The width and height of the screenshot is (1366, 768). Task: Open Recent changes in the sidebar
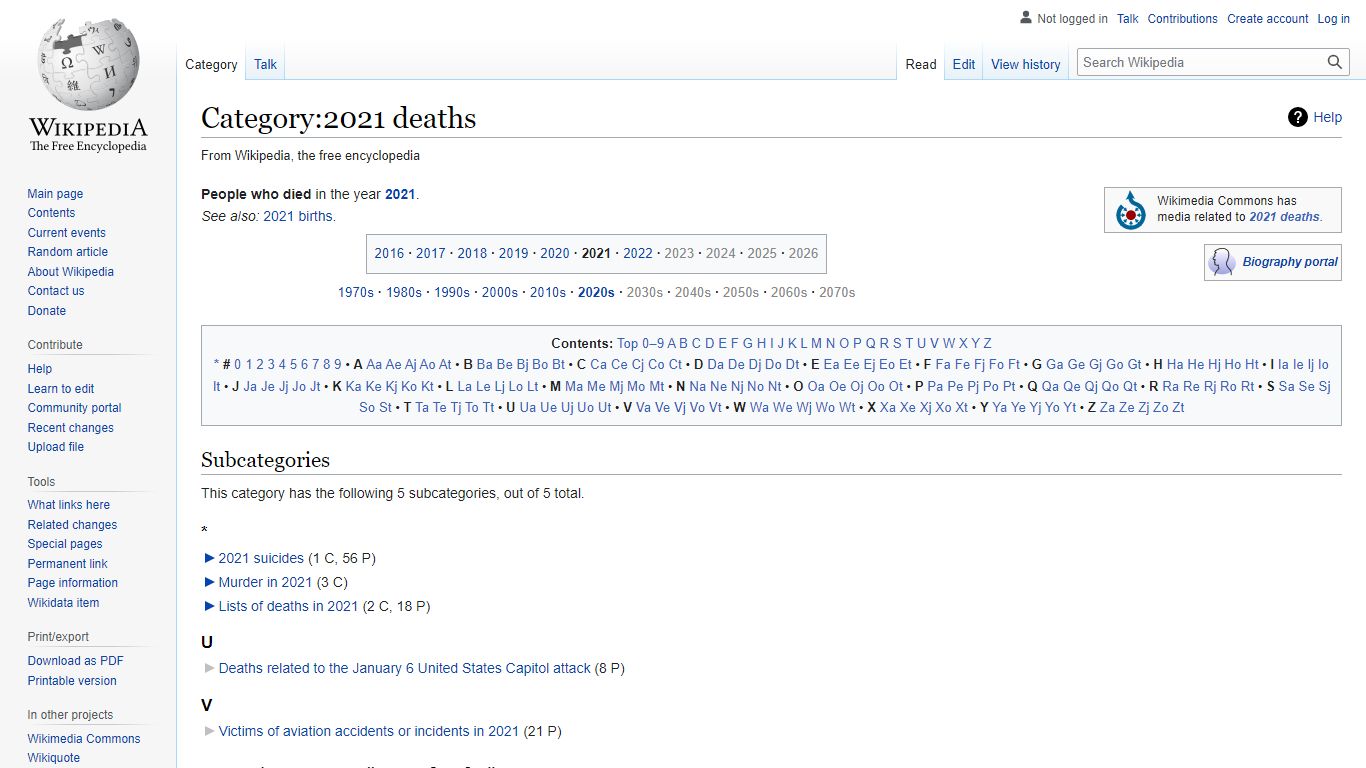pyautogui.click(x=70, y=428)
